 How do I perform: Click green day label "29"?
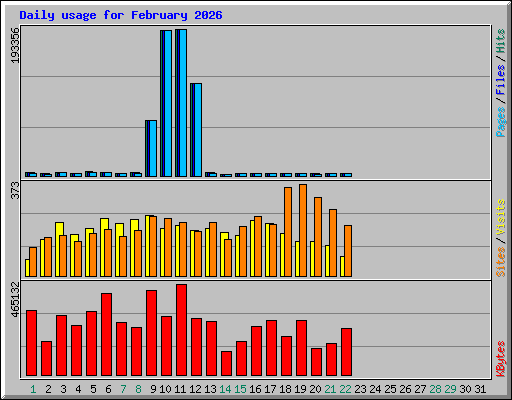[x=450, y=389]
